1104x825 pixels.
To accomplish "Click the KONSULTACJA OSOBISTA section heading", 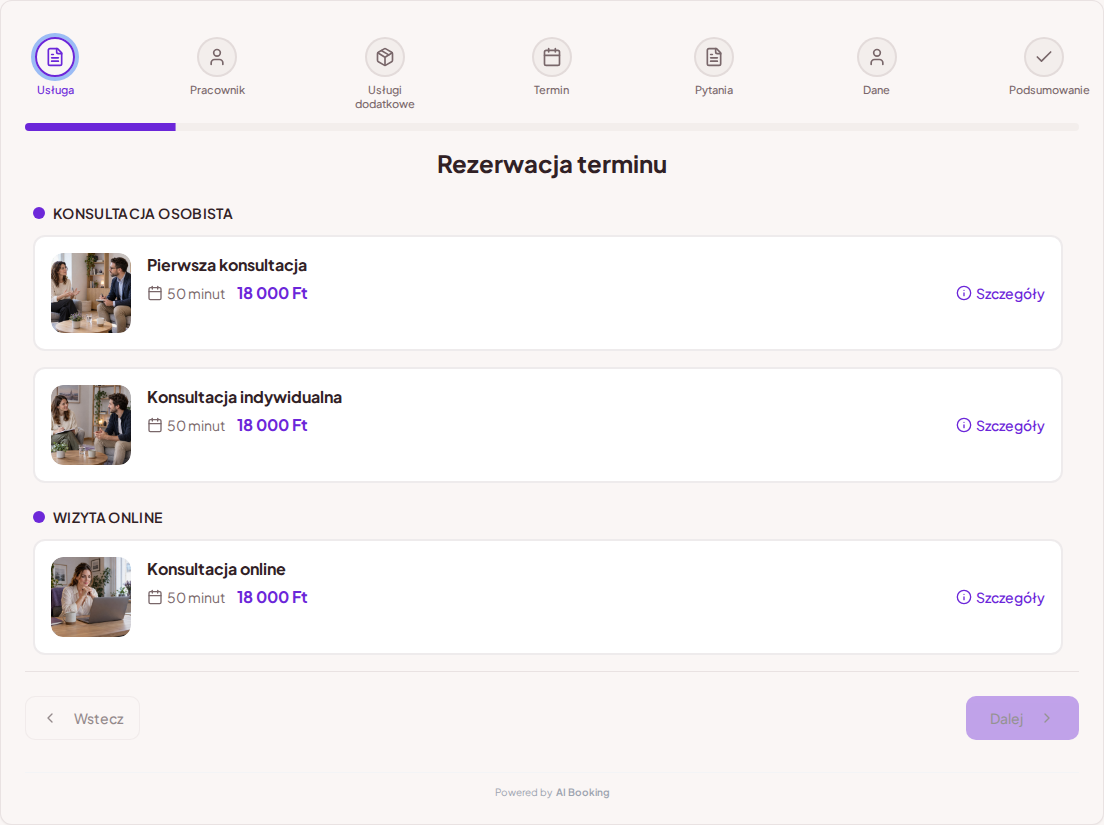I will point(142,214).
